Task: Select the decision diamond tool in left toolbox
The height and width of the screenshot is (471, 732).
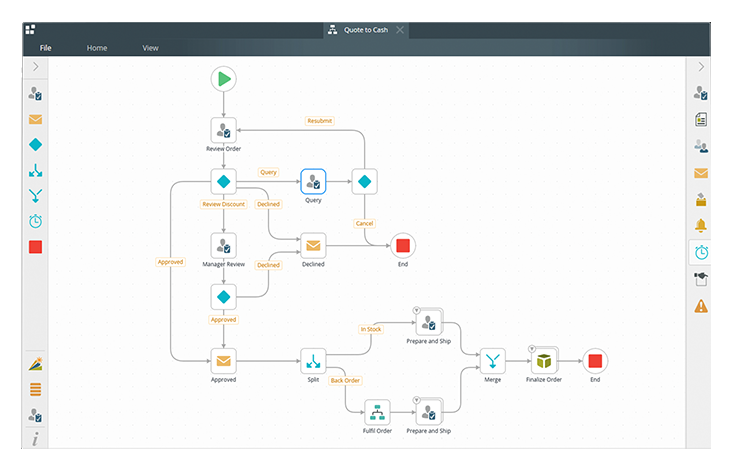Action: (x=35, y=145)
